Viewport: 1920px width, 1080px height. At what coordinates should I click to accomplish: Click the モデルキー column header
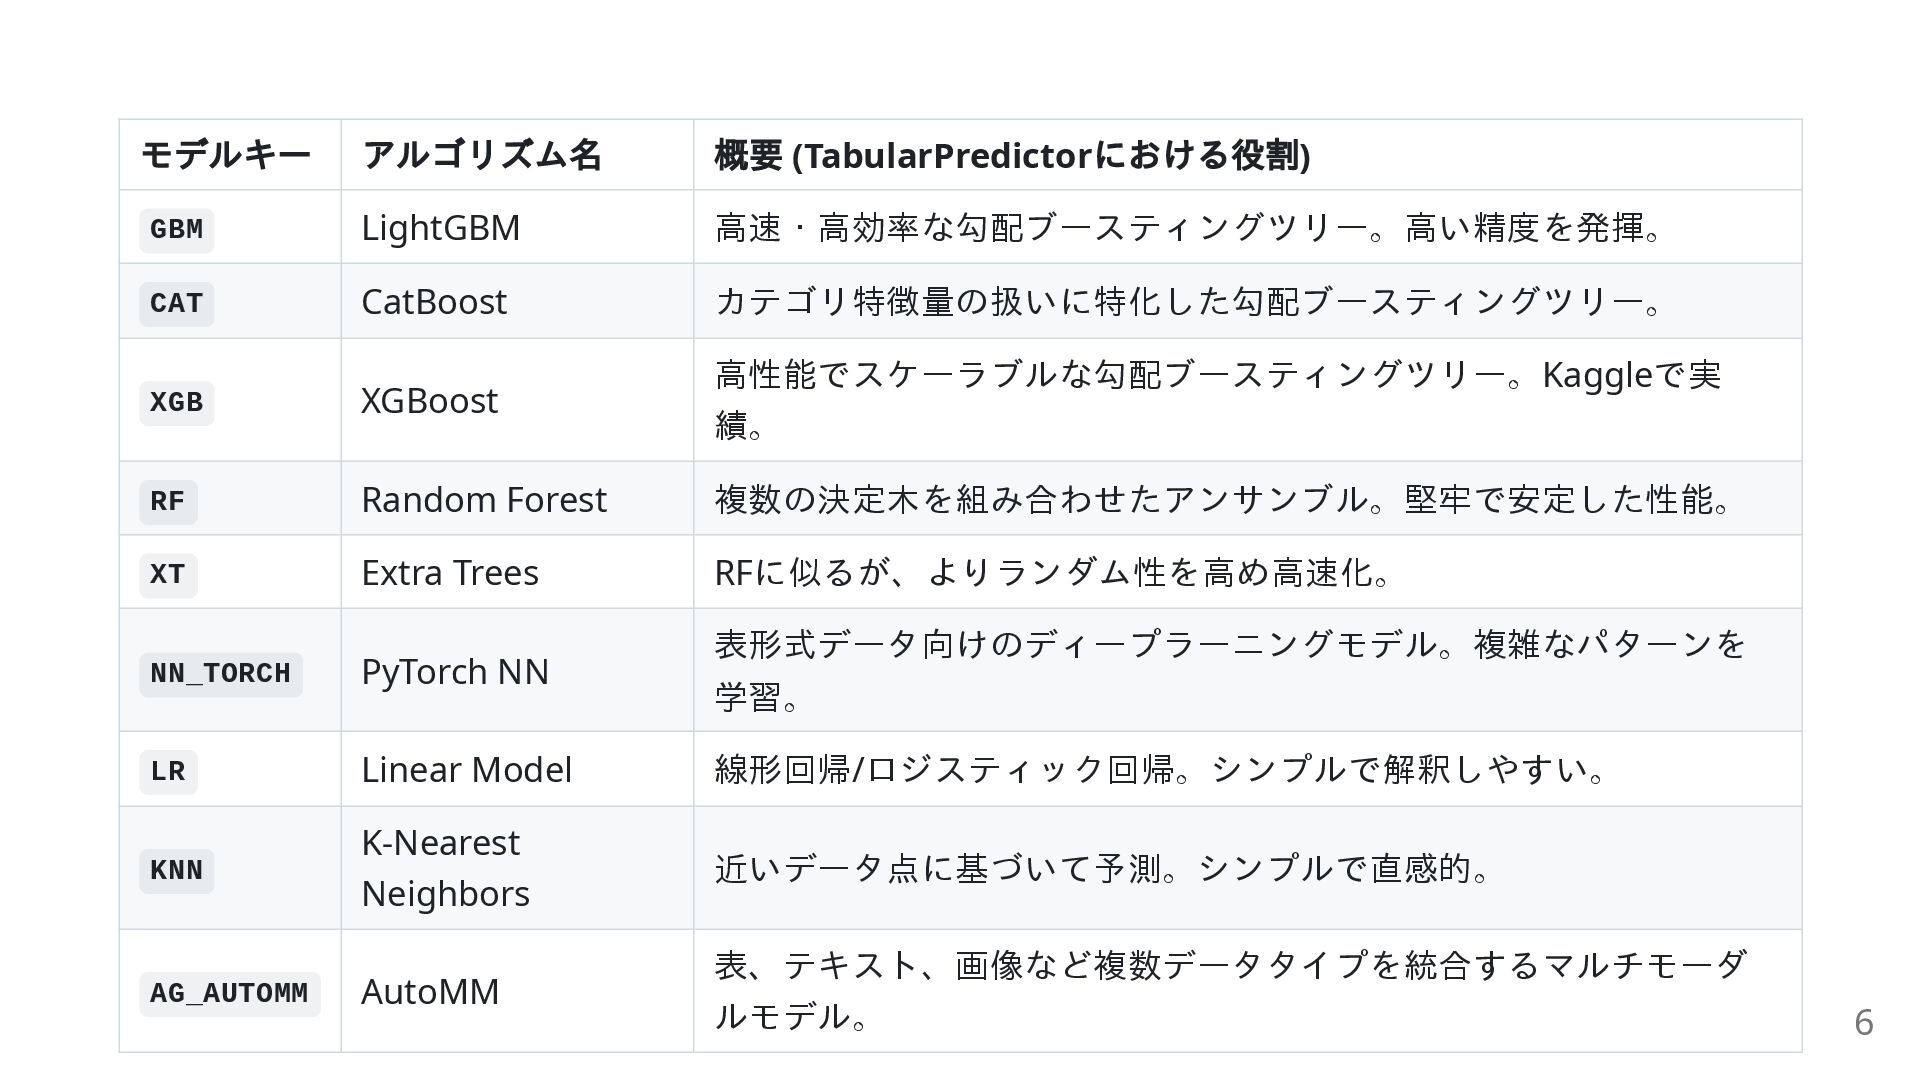pyautogui.click(x=226, y=155)
